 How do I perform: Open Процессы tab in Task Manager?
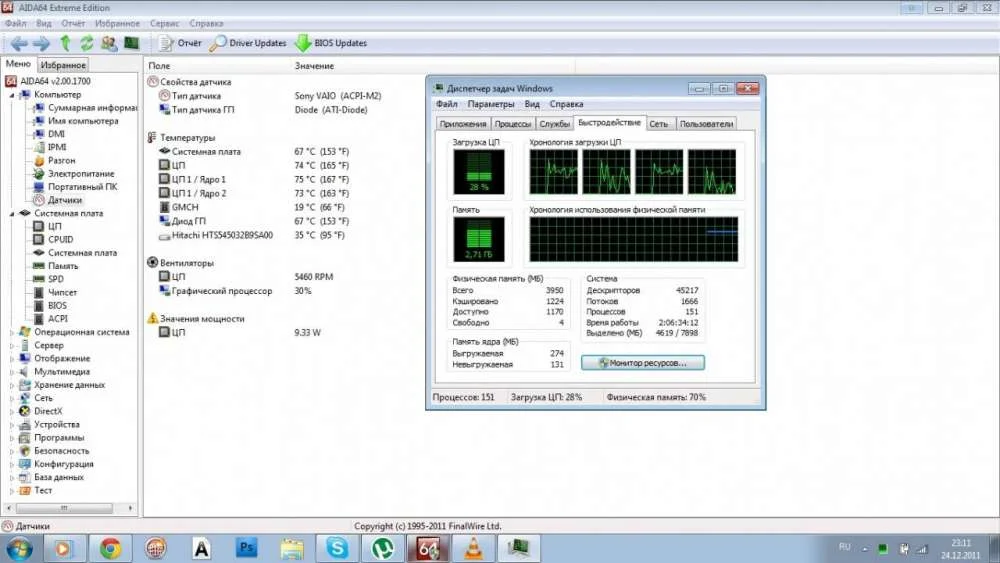click(x=513, y=124)
